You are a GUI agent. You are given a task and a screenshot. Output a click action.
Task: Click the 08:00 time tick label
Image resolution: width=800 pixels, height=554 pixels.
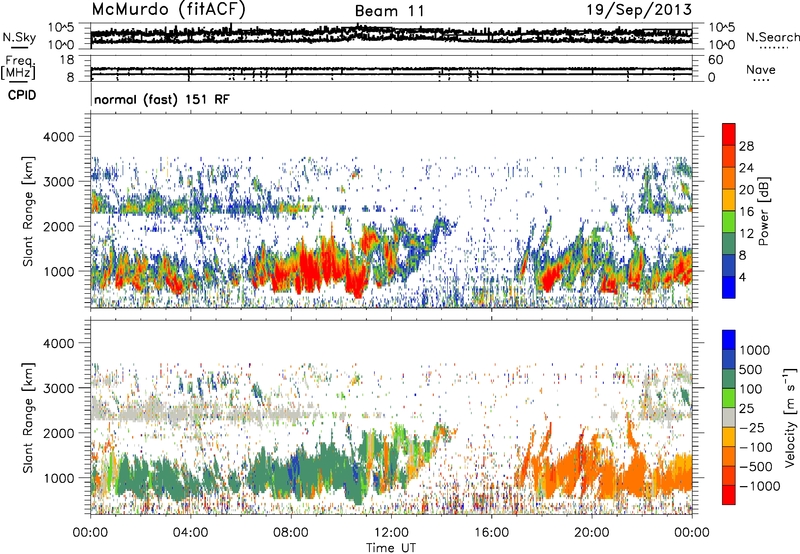click(291, 533)
